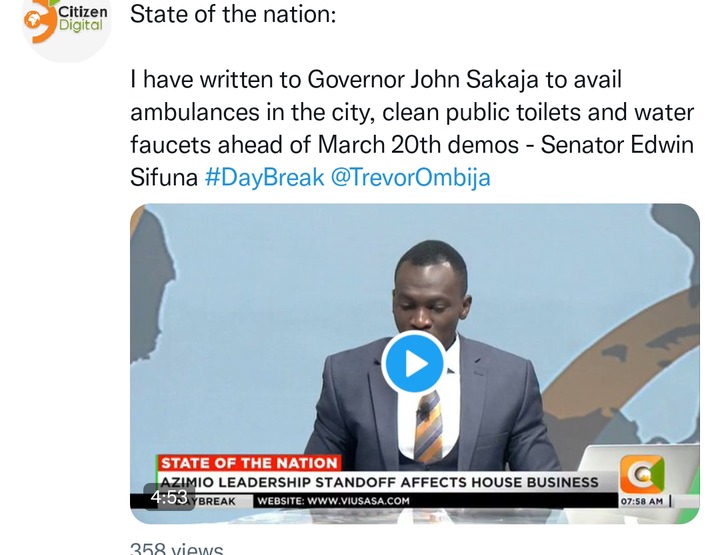Screen dimensions: 720x555
Task: Click the anchor's striped tie in the video
Action: pyautogui.click(x=428, y=426)
